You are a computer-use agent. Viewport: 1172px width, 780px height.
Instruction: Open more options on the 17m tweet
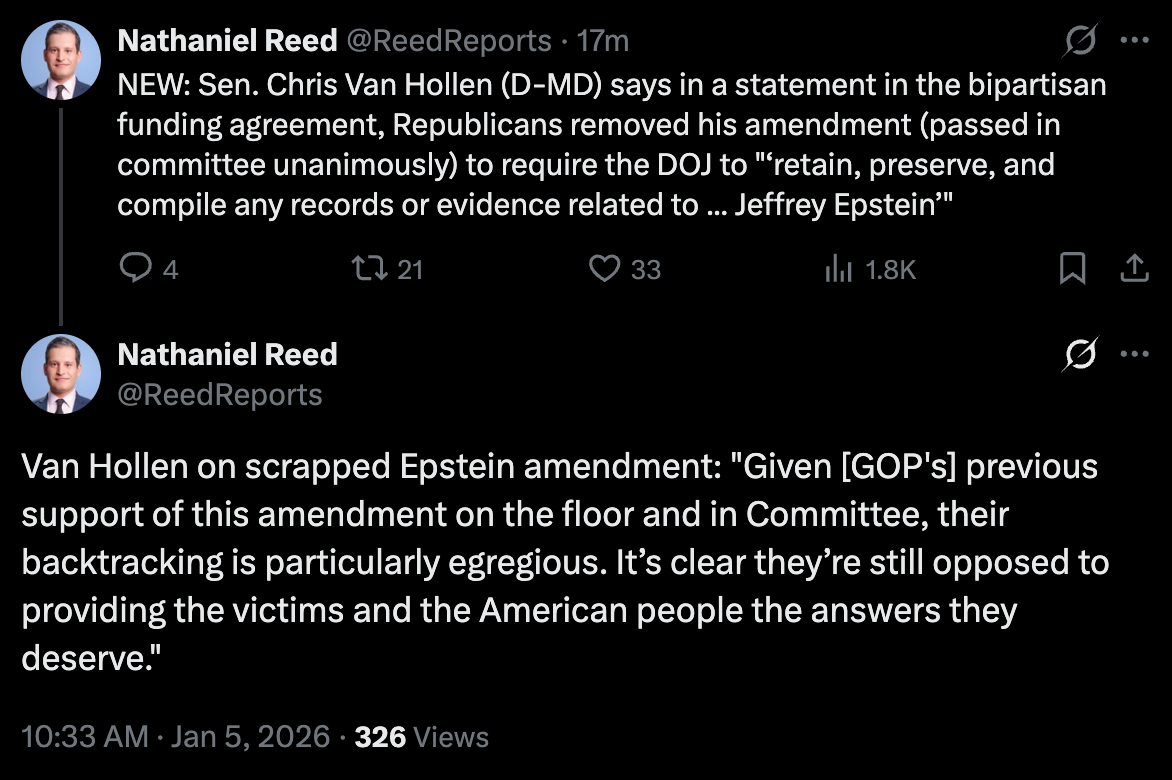click(x=1134, y=41)
